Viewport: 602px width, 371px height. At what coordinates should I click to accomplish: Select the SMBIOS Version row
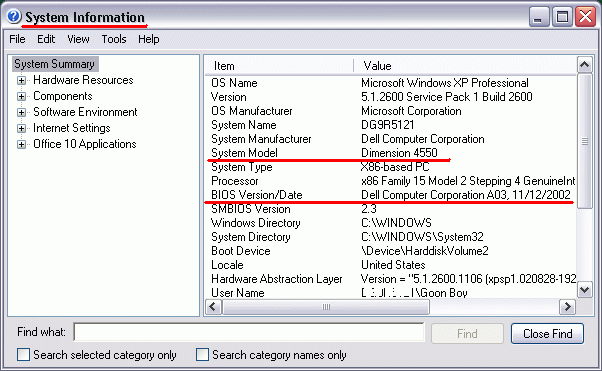[x=391, y=209]
